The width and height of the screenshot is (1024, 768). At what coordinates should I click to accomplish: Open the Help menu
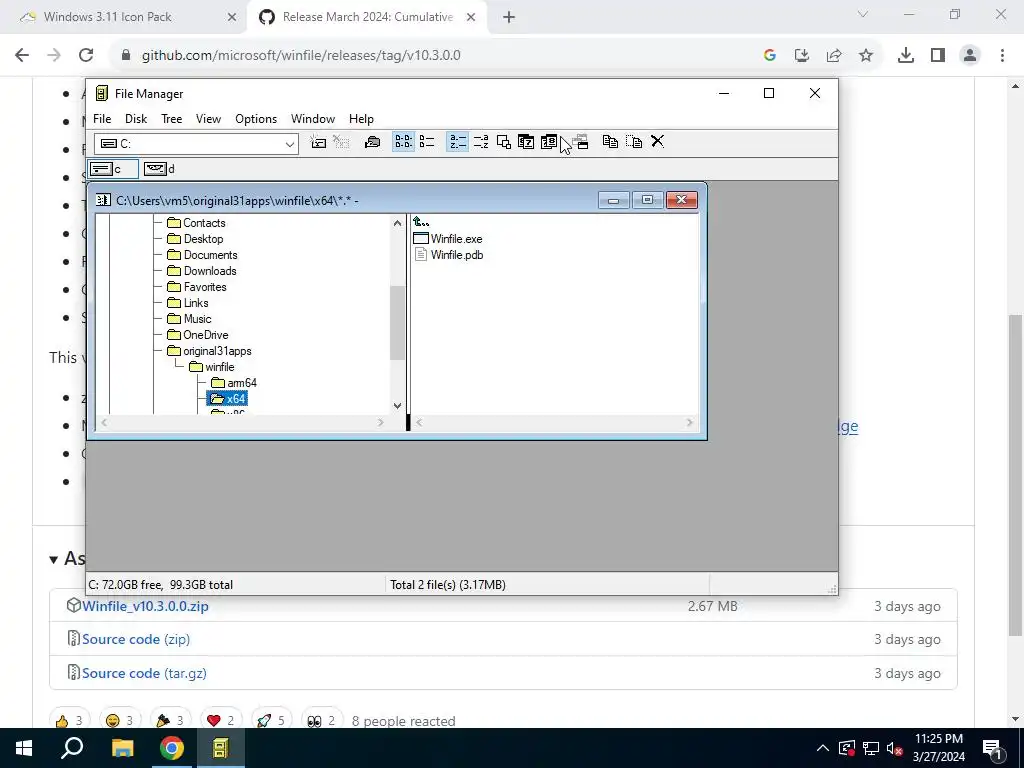pyautogui.click(x=361, y=119)
